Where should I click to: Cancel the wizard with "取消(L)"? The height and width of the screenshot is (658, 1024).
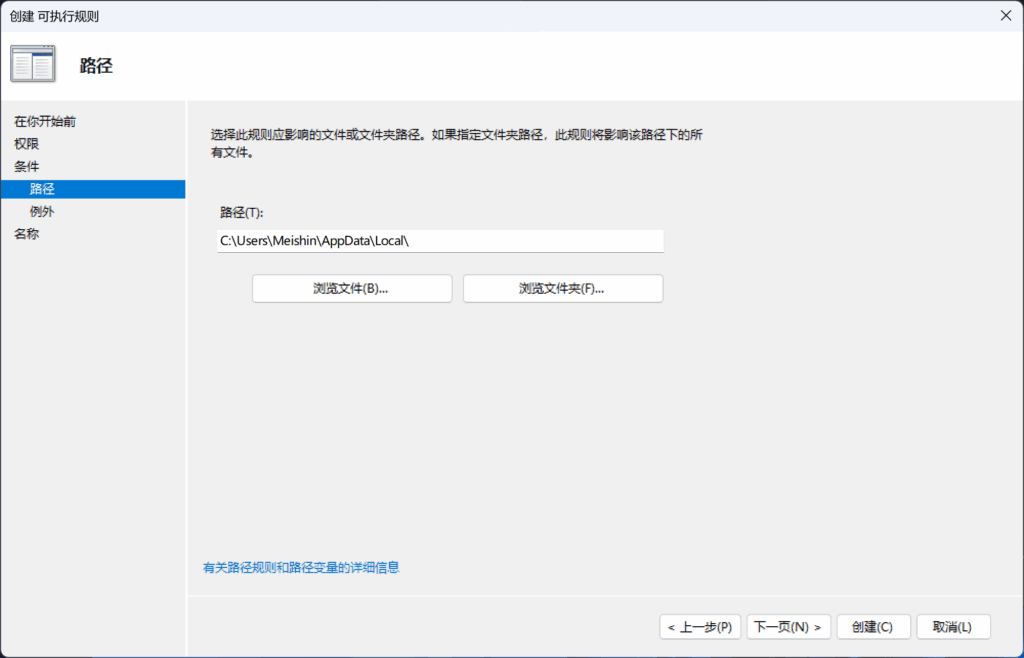(x=952, y=626)
